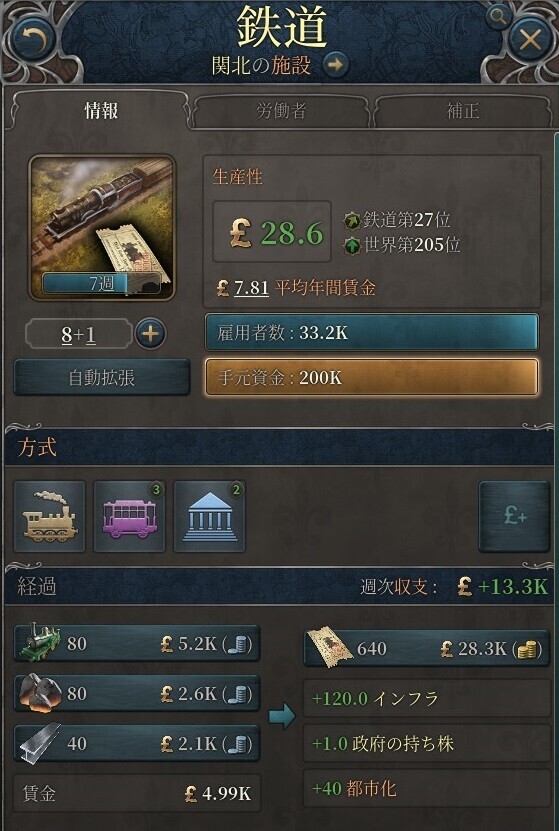Viewport: 559px width, 831px height.
Task: Click the engines input row showing 80
Action: pyautogui.click(x=137, y=643)
